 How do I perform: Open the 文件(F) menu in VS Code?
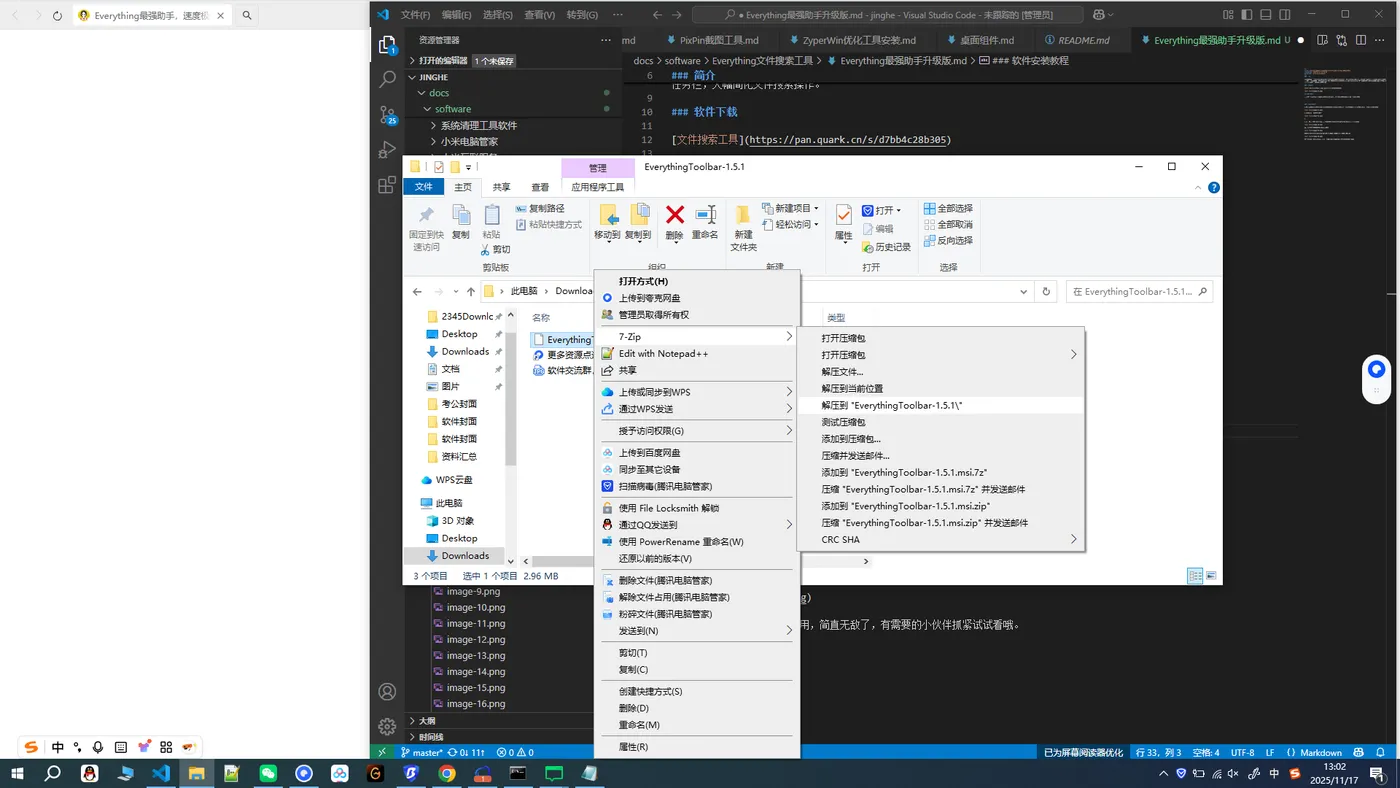point(415,15)
